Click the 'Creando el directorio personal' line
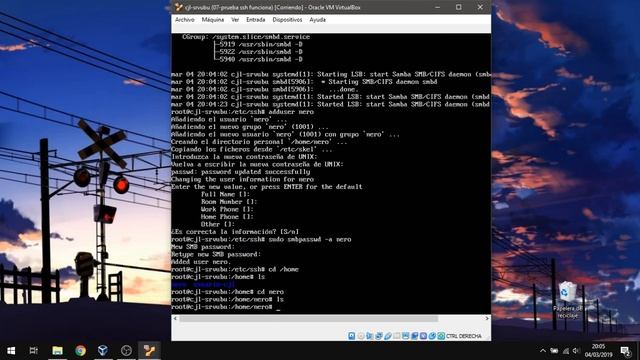640x360 pixels. click(259, 142)
